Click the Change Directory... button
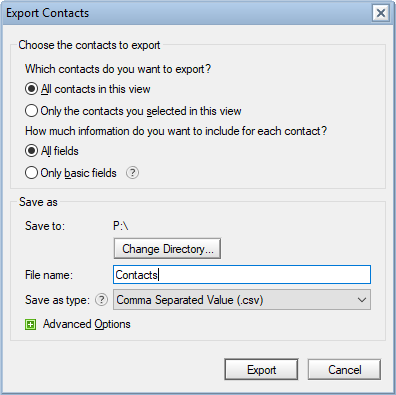 [x=167, y=249]
